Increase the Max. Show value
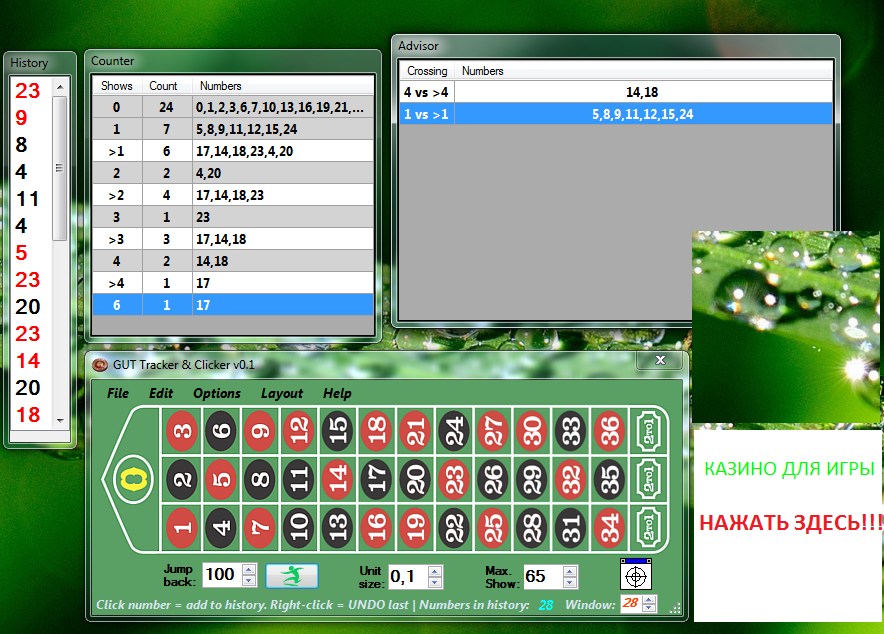 pos(570,571)
